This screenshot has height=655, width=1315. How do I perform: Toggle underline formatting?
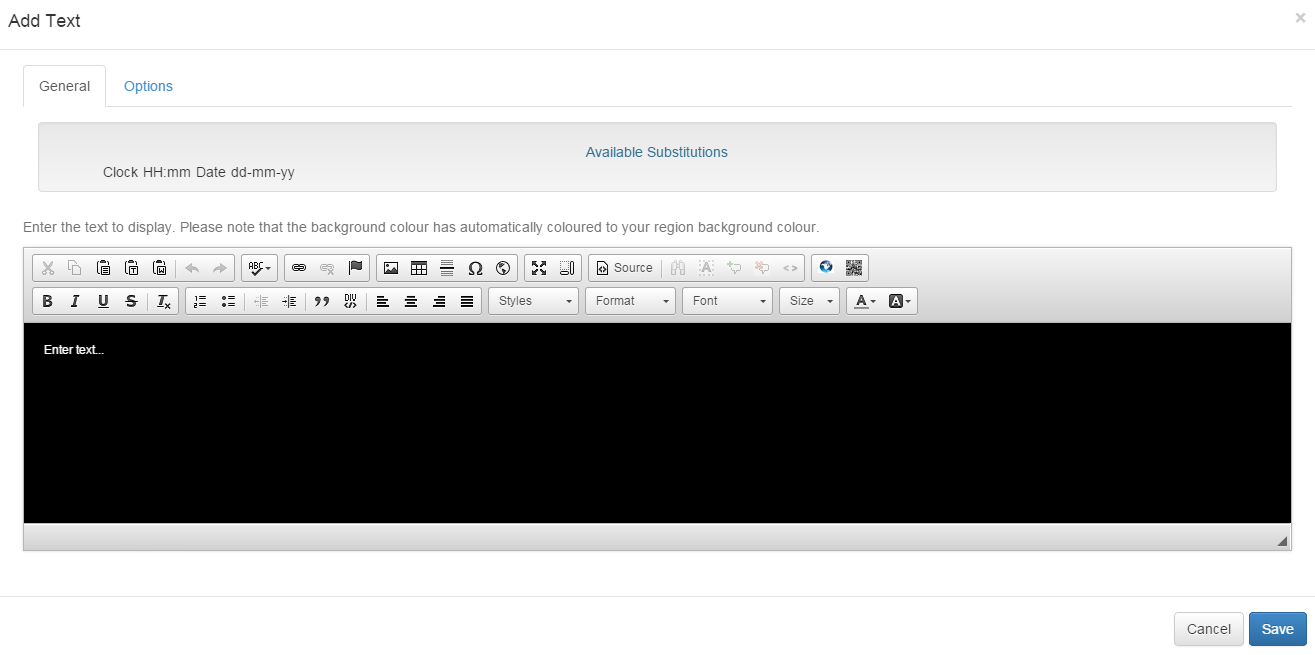pyautogui.click(x=103, y=301)
